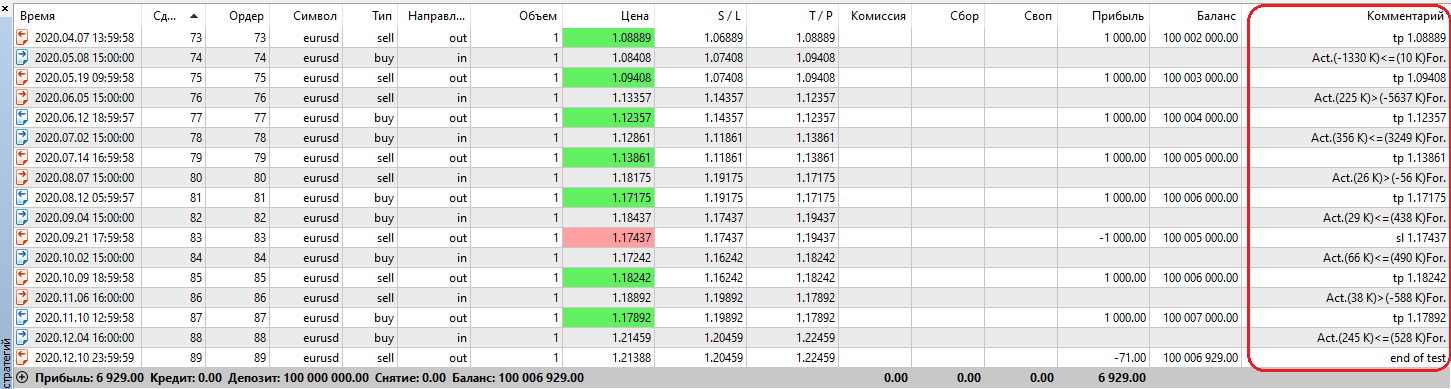Click the deal icon for the 2020.07.14 16:59:58 row

point(23,157)
